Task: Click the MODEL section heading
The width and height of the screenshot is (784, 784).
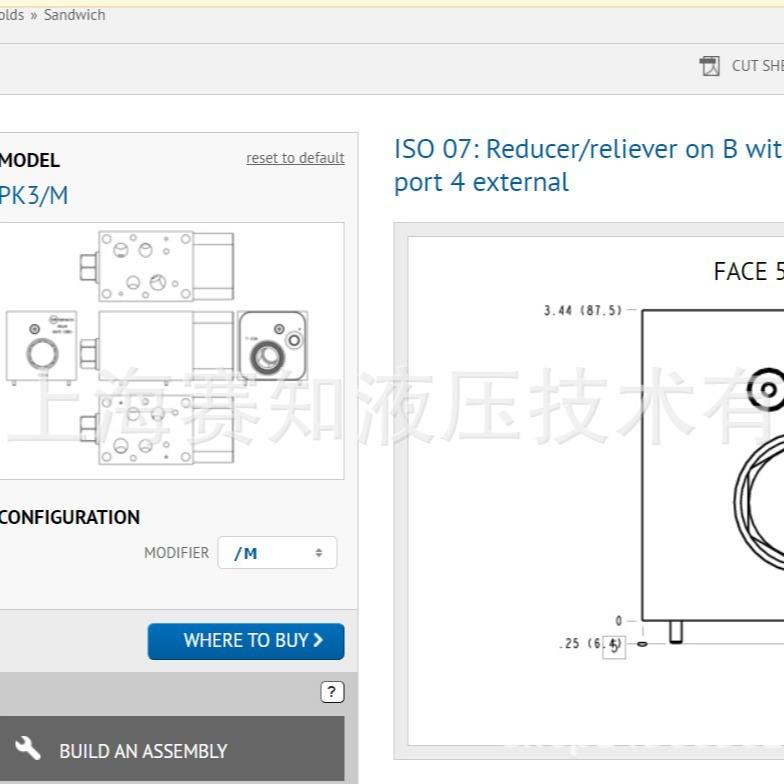Action: tap(30, 160)
